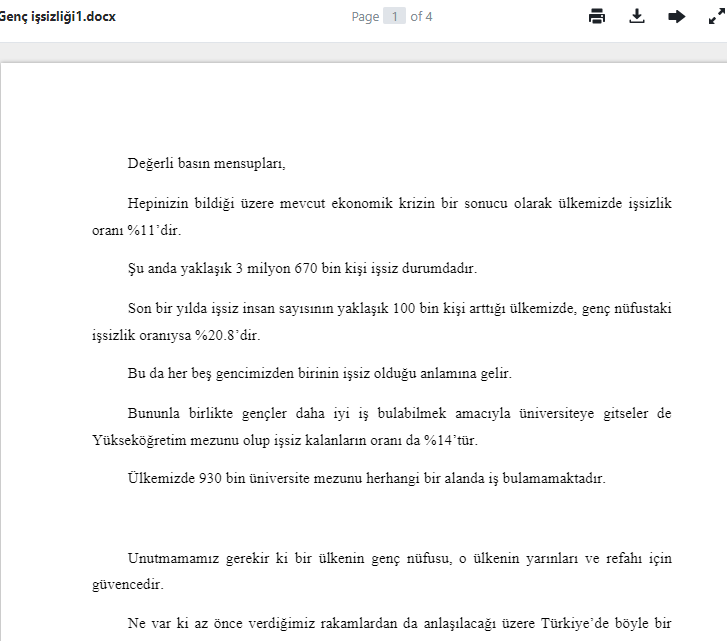Click the 'Page' label in the header
This screenshot has height=641, width=727.
(x=365, y=17)
